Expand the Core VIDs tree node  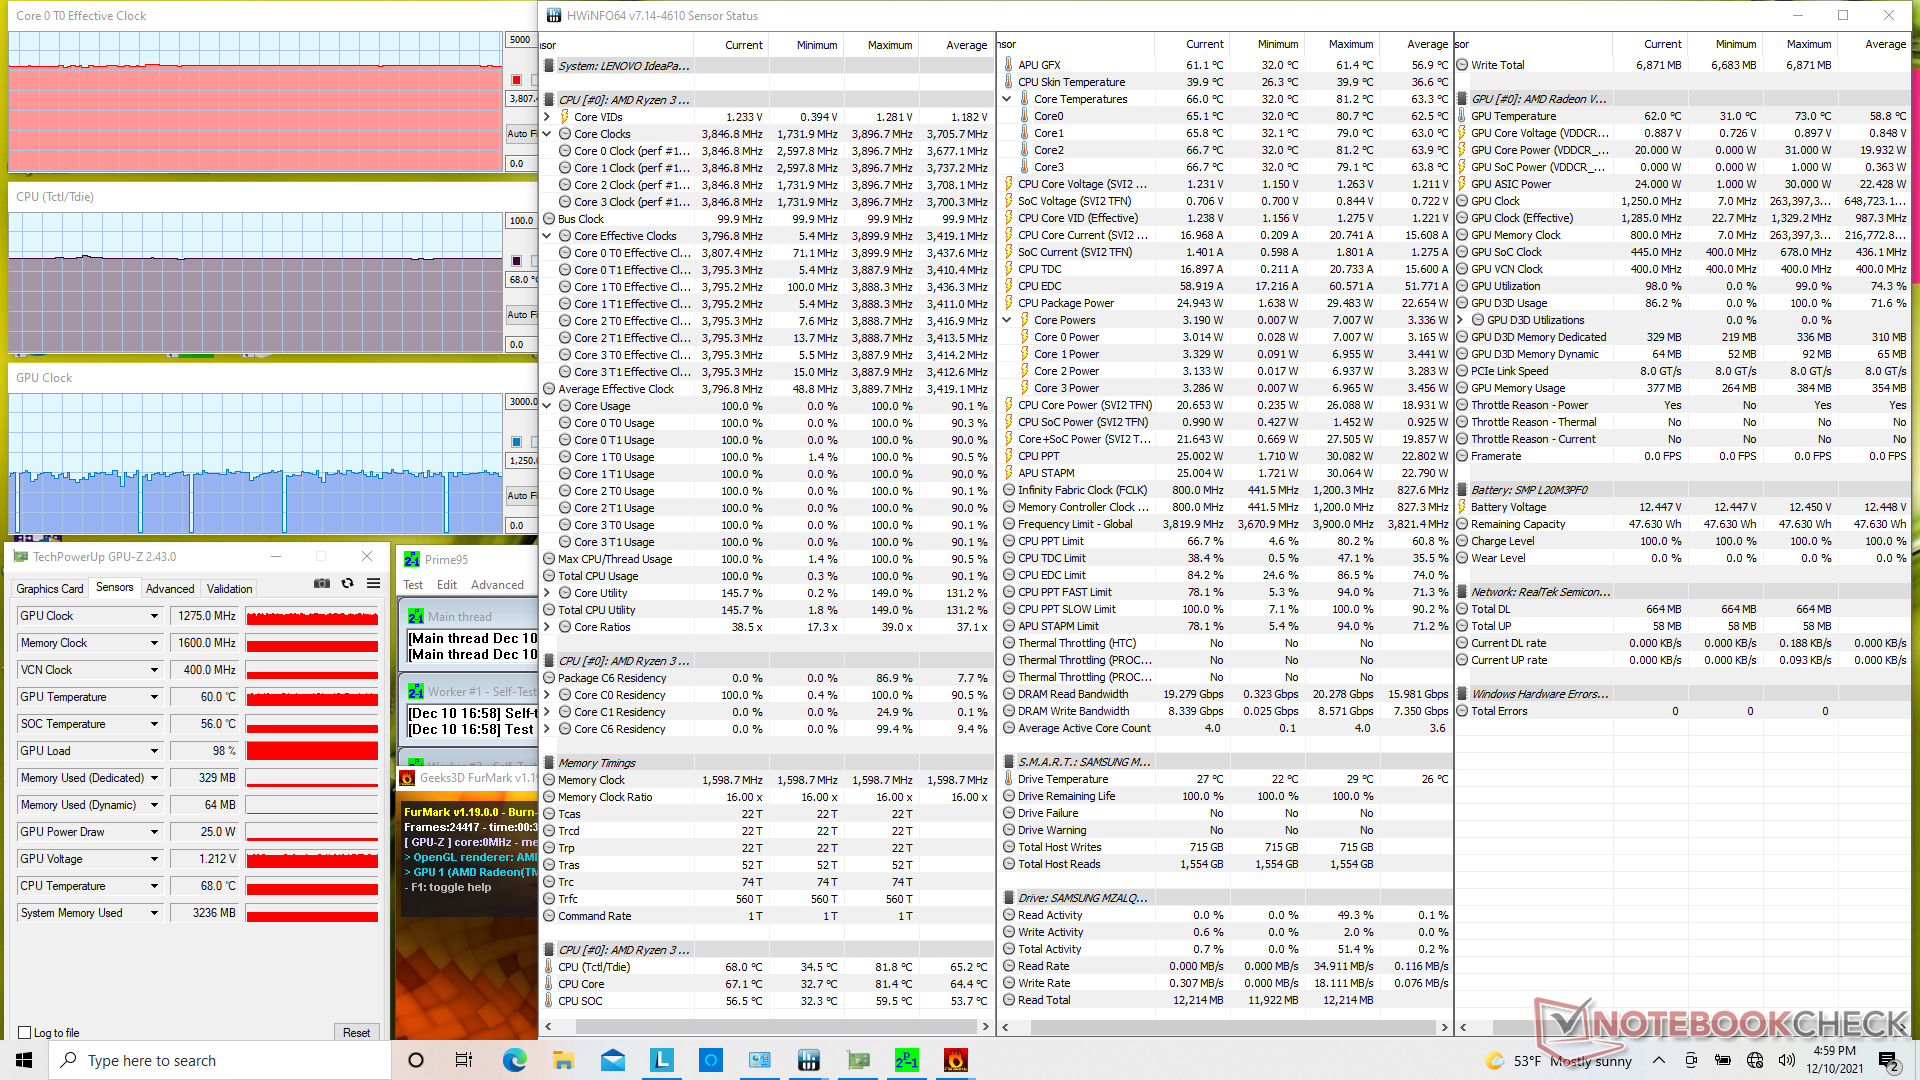coord(547,117)
